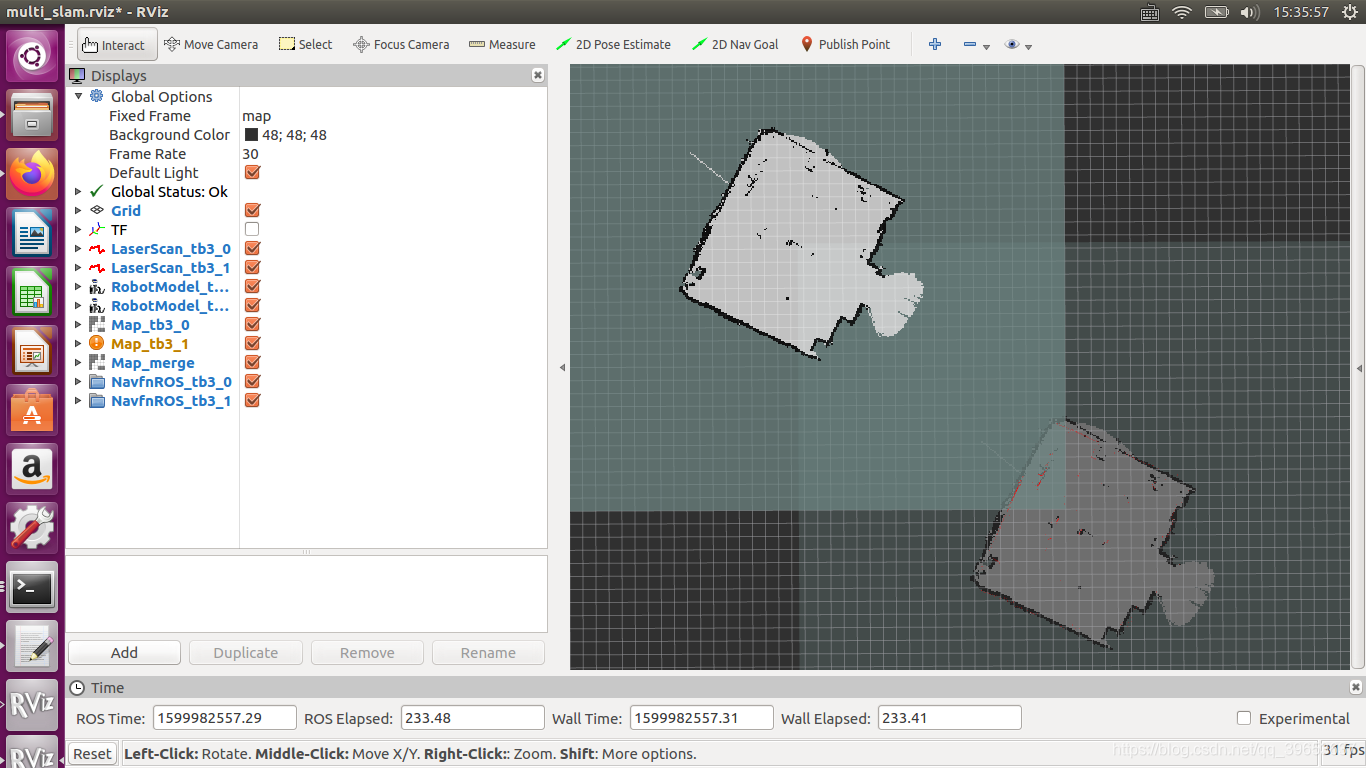Select the Move Camera tool

click(211, 44)
